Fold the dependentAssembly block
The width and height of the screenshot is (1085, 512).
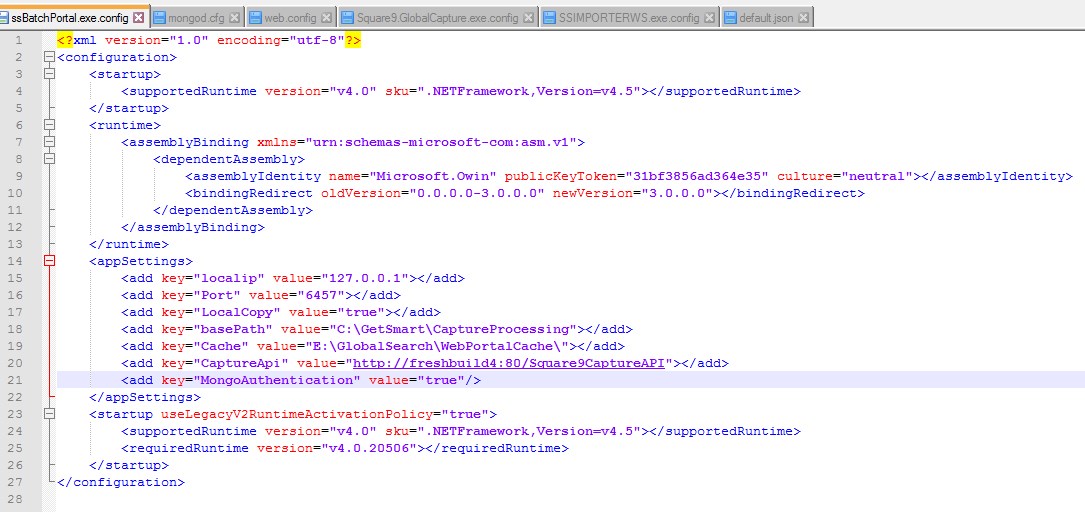(49, 160)
